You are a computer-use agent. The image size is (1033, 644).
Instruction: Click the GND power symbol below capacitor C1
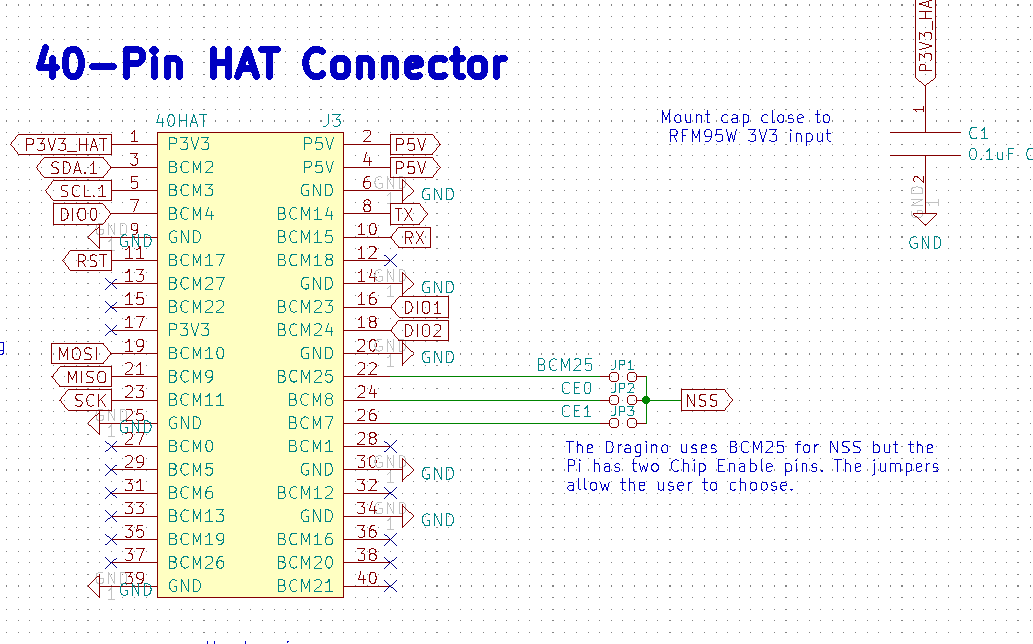coord(925,219)
